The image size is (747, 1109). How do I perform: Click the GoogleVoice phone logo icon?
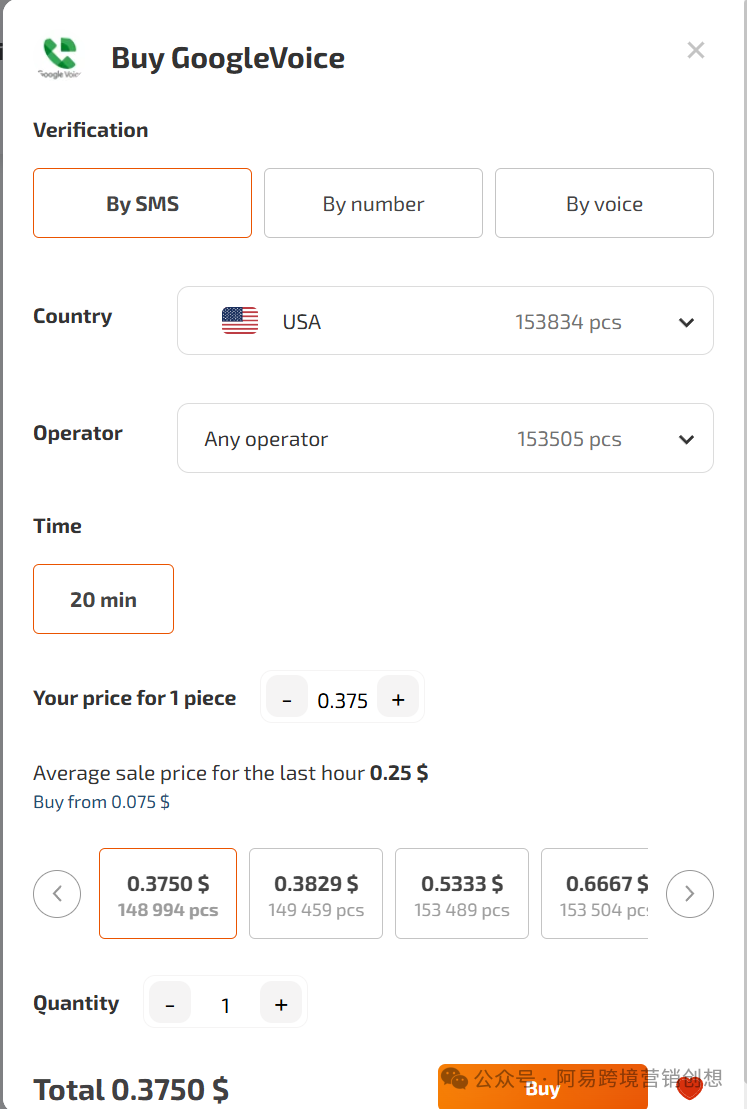point(59,57)
